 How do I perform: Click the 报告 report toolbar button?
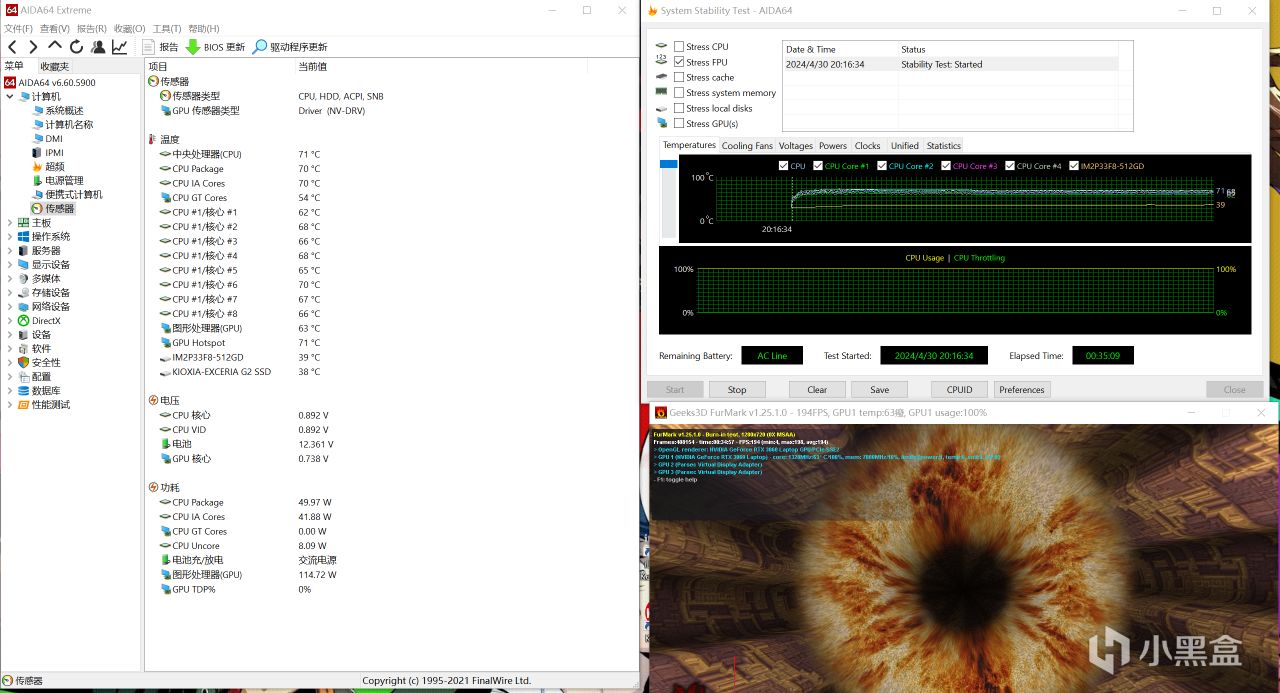[160, 47]
